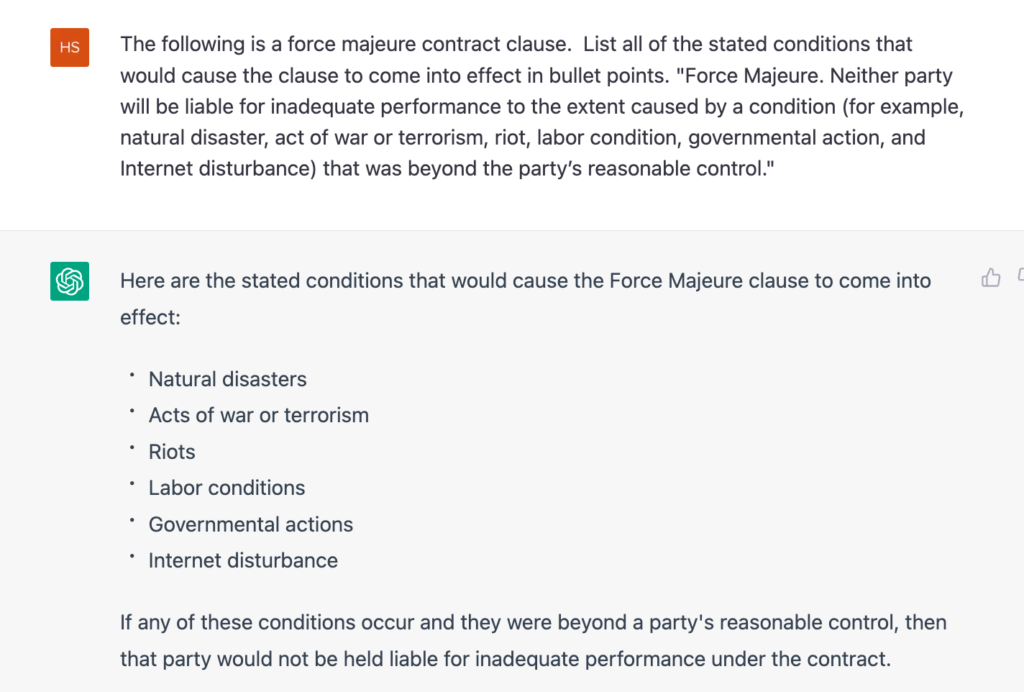Screen dimensions: 1024x692
Task: Click the prompt line beginning 'Internet disturbance) that was'
Action: tap(447, 168)
